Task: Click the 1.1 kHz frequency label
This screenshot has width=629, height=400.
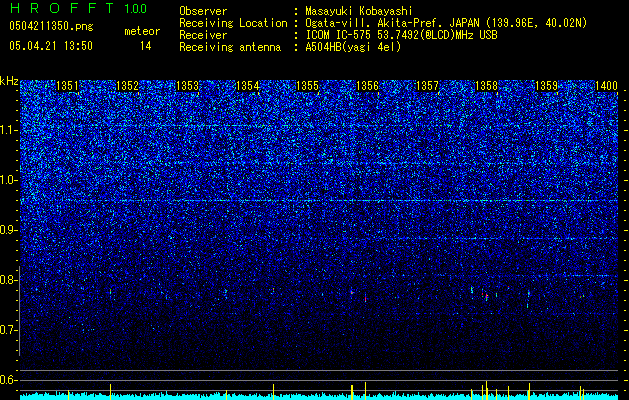Action: pyautogui.click(x=8, y=130)
